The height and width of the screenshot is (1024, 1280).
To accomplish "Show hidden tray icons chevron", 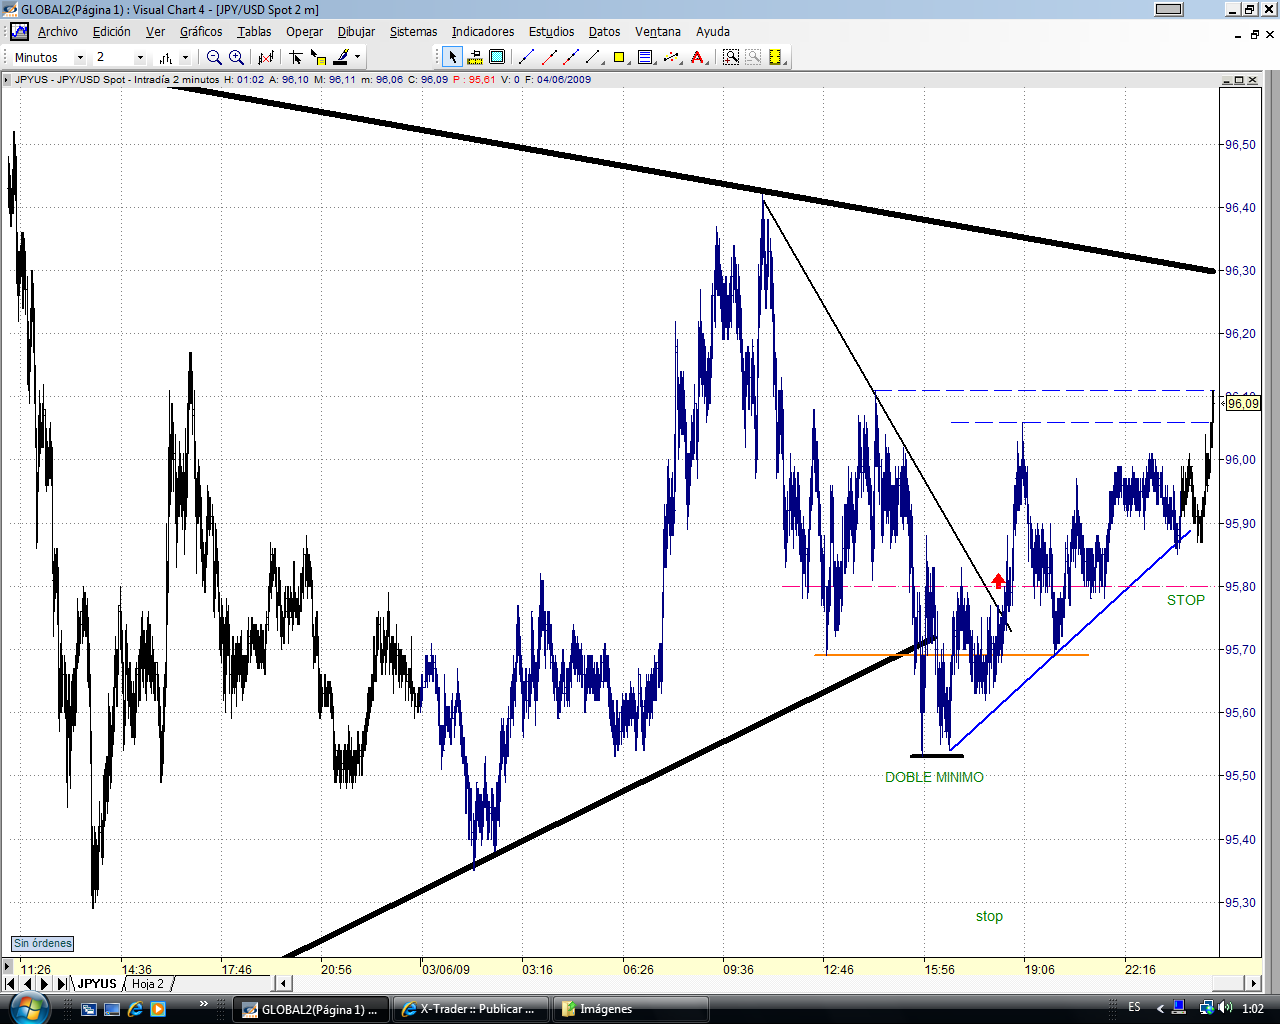I will click(x=1160, y=1008).
